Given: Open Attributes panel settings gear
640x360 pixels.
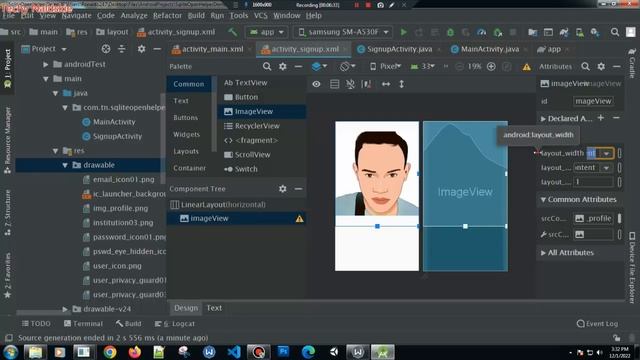Looking at the screenshot, I should pos(601,66).
